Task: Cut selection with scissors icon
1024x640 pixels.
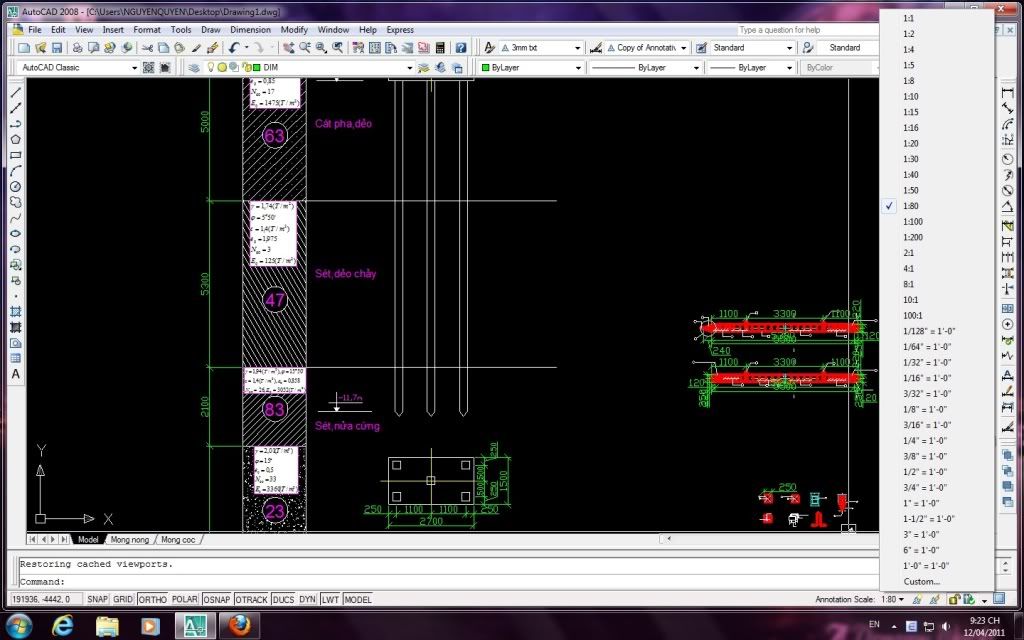Action: (147, 48)
